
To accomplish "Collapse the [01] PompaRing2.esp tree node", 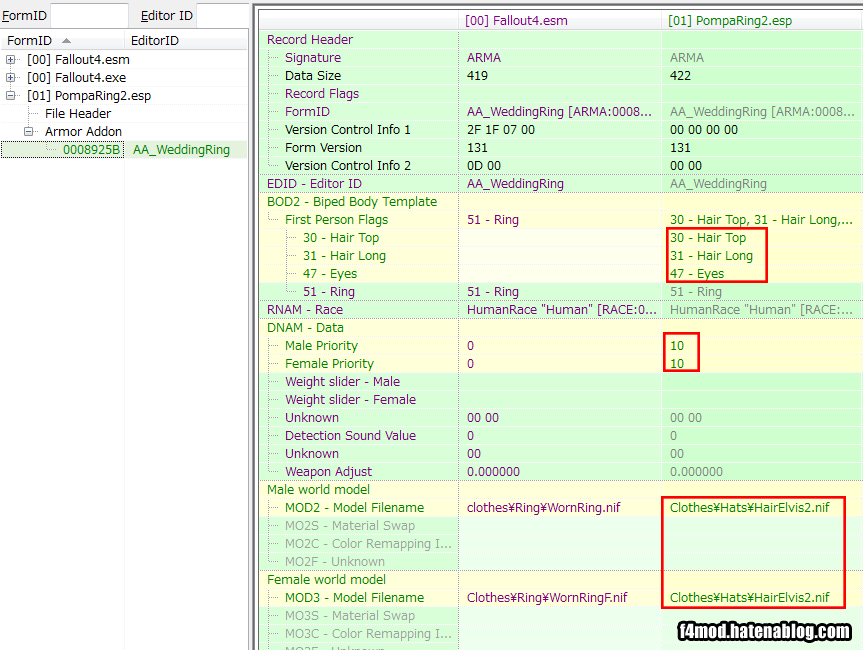I will point(10,96).
